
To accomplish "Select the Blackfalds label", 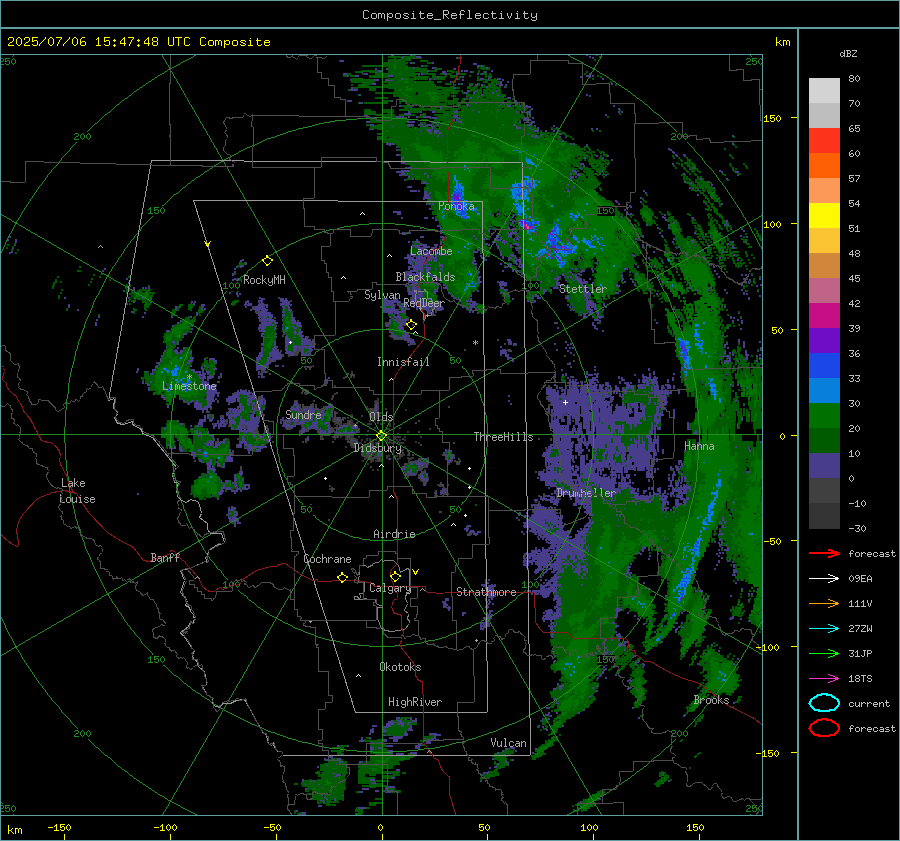I will 425,277.
